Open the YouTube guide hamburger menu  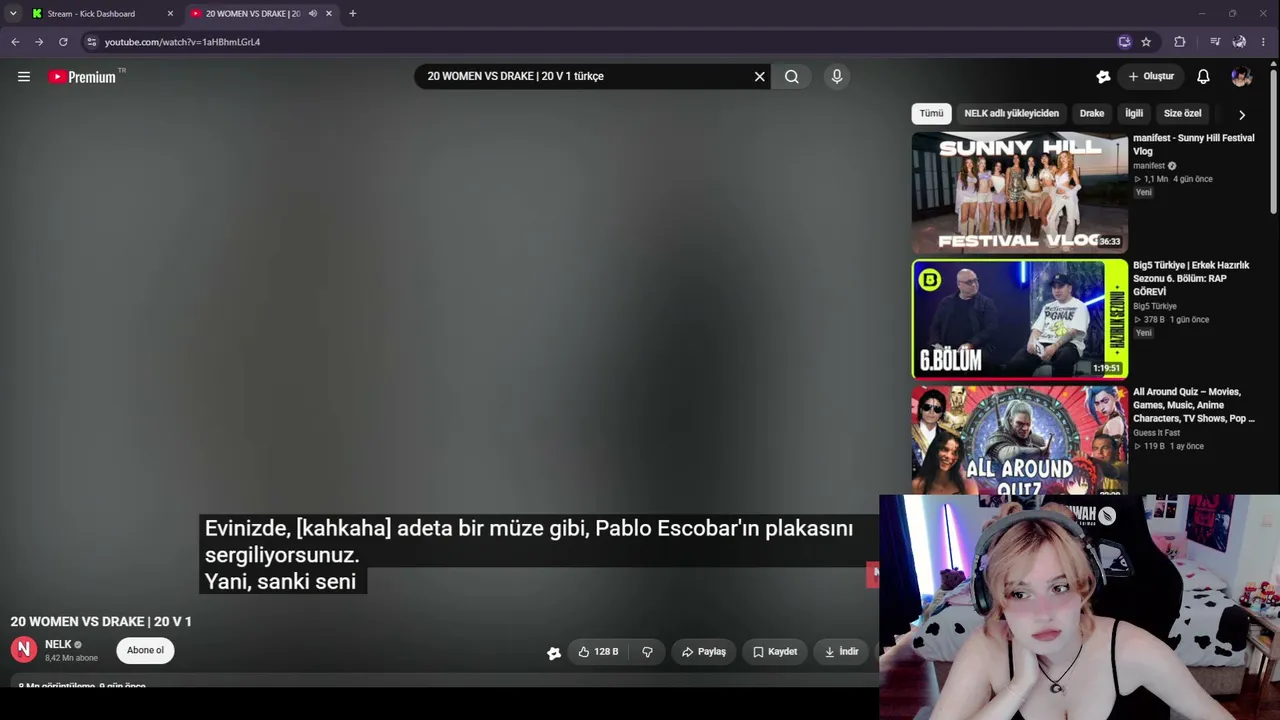[x=24, y=77]
